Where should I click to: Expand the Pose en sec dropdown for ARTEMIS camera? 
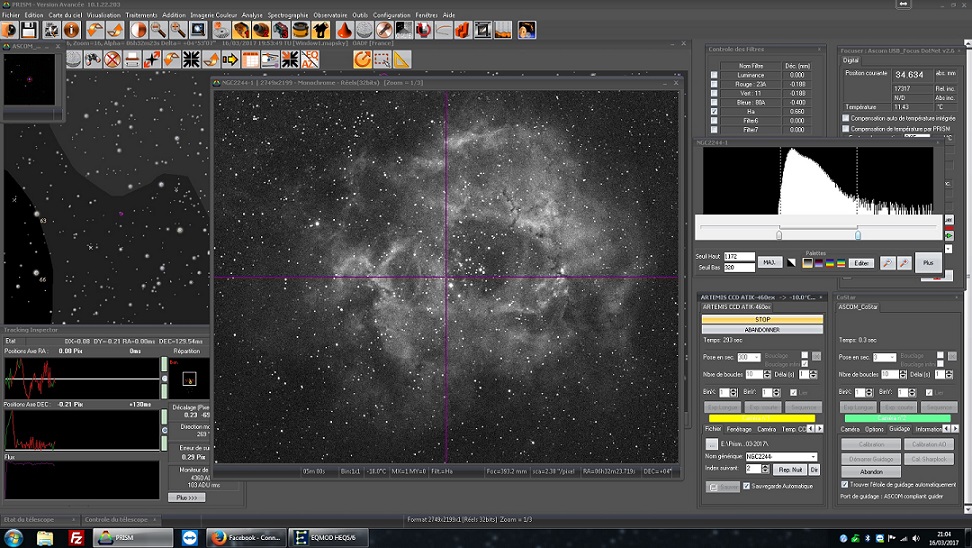pos(756,357)
